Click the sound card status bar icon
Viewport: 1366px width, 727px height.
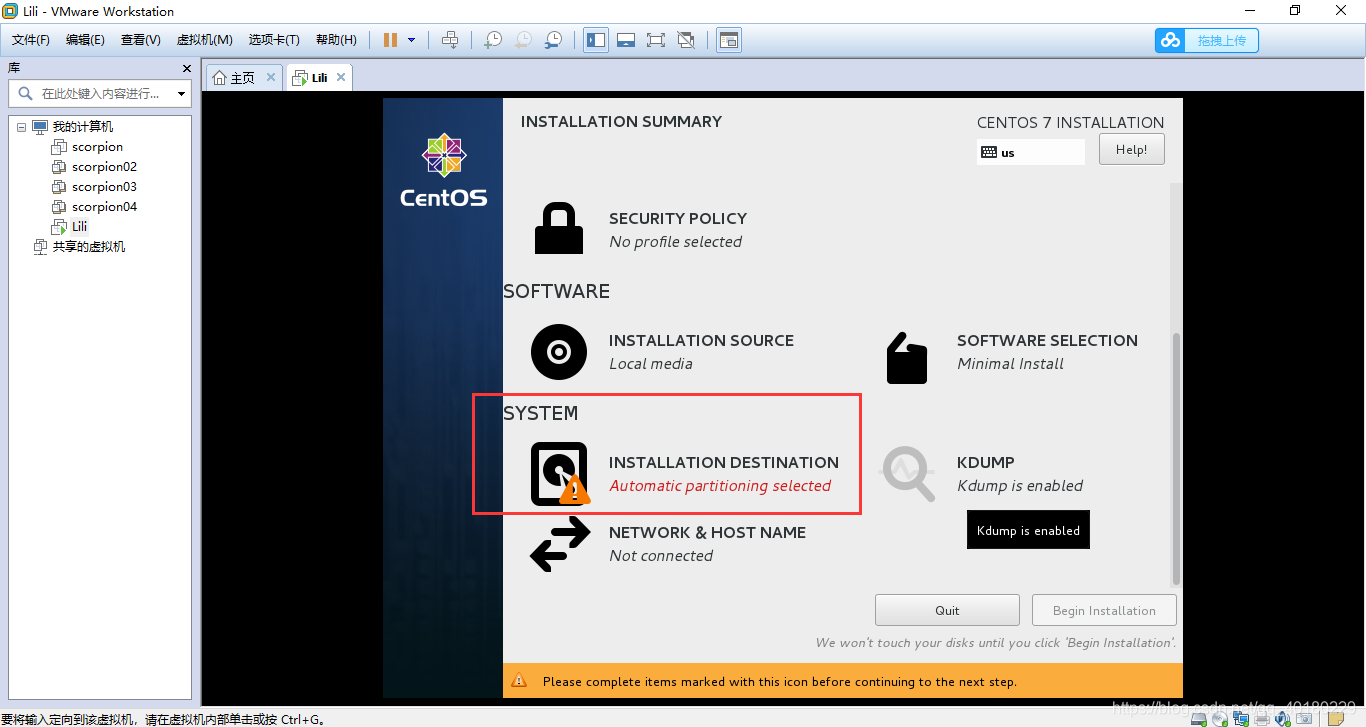(x=1282, y=718)
